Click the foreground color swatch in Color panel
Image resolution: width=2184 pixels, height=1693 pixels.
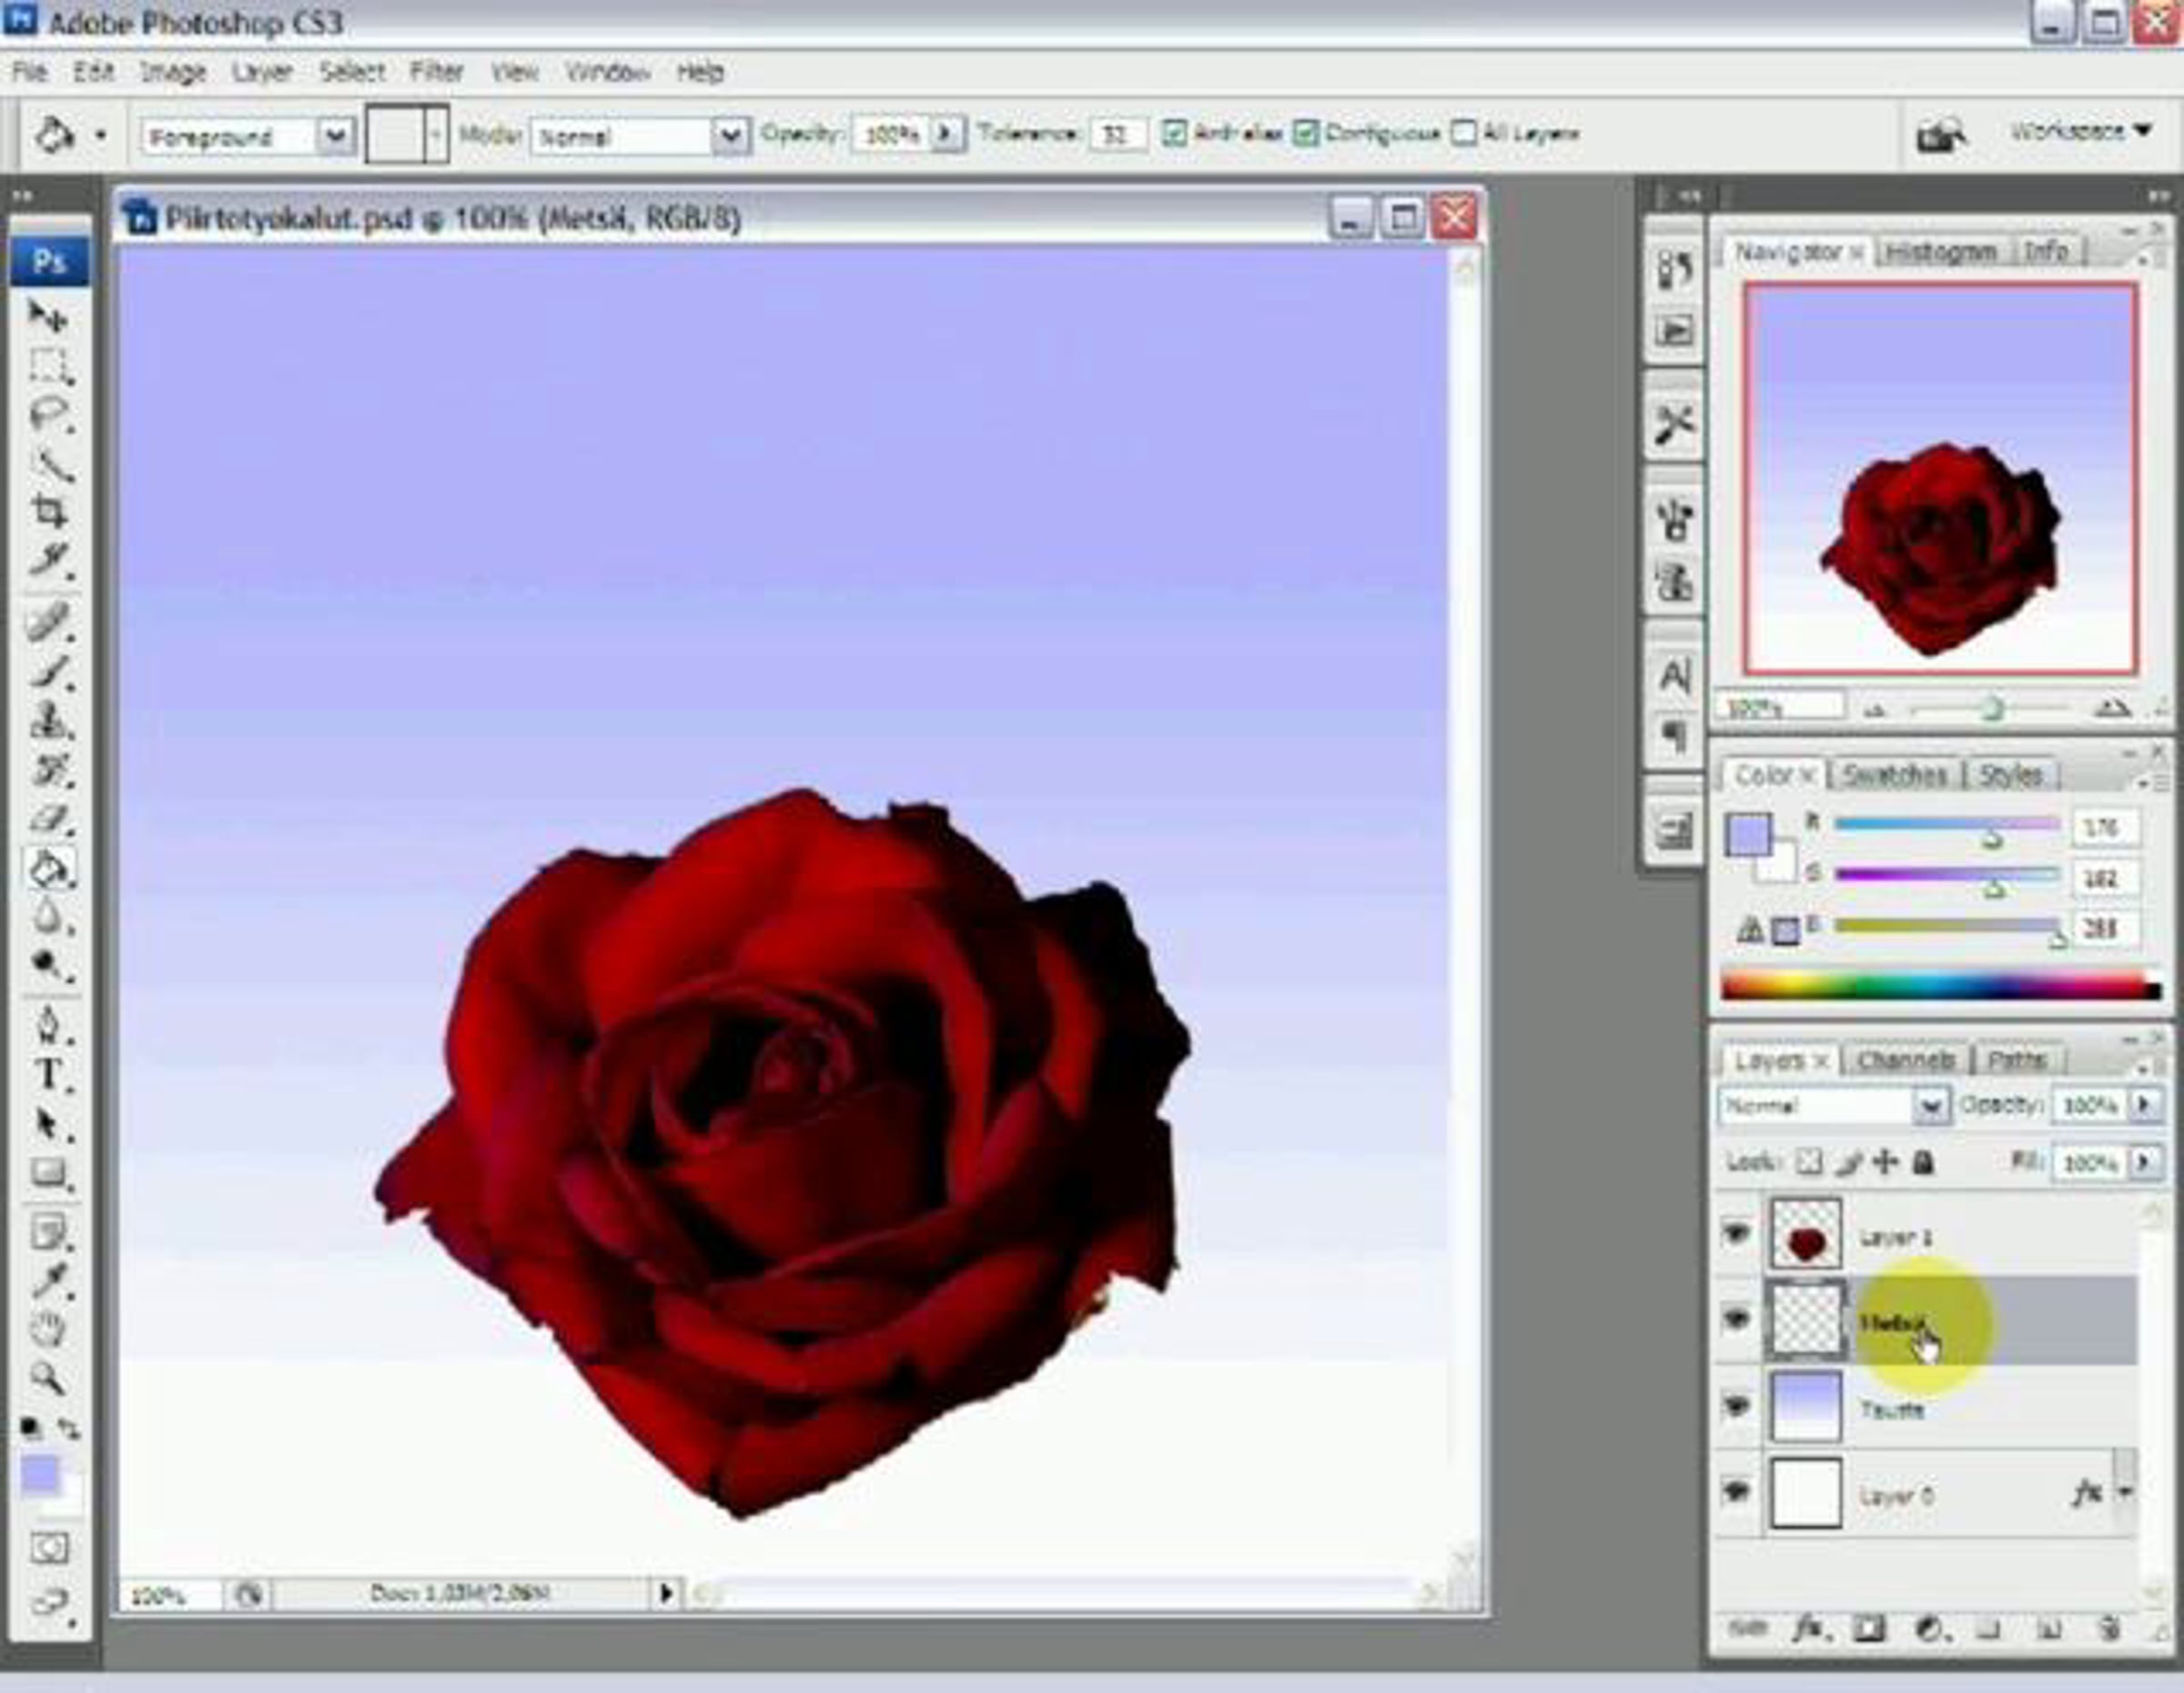1747,834
